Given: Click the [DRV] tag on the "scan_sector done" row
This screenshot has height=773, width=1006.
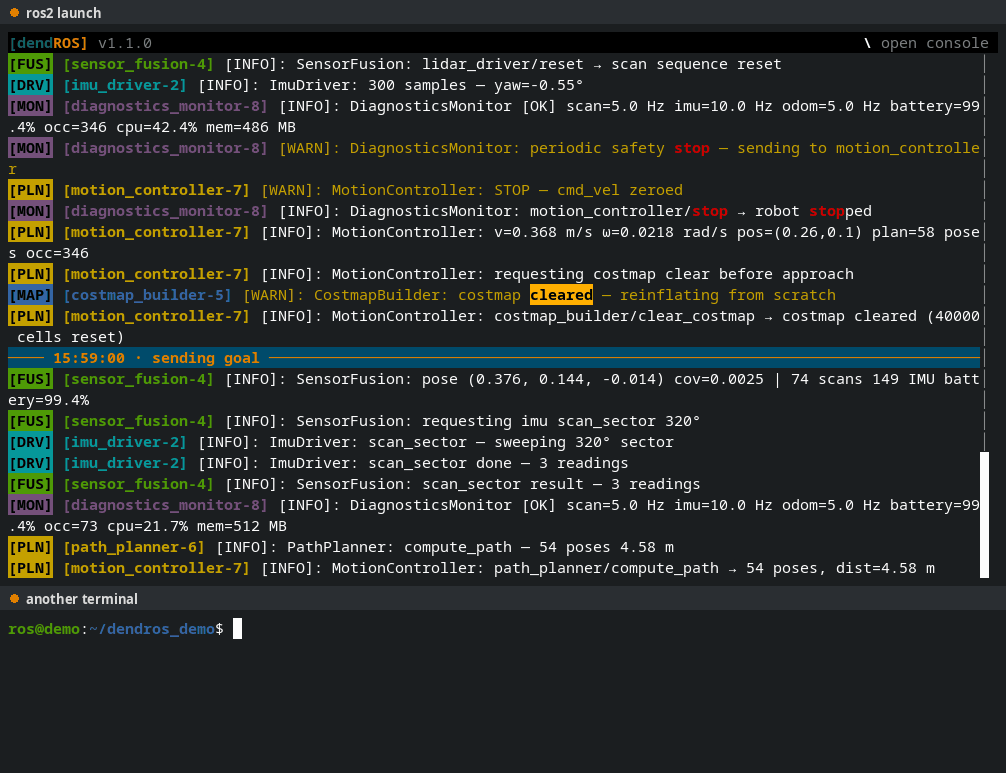Looking at the screenshot, I should pos(30,463).
